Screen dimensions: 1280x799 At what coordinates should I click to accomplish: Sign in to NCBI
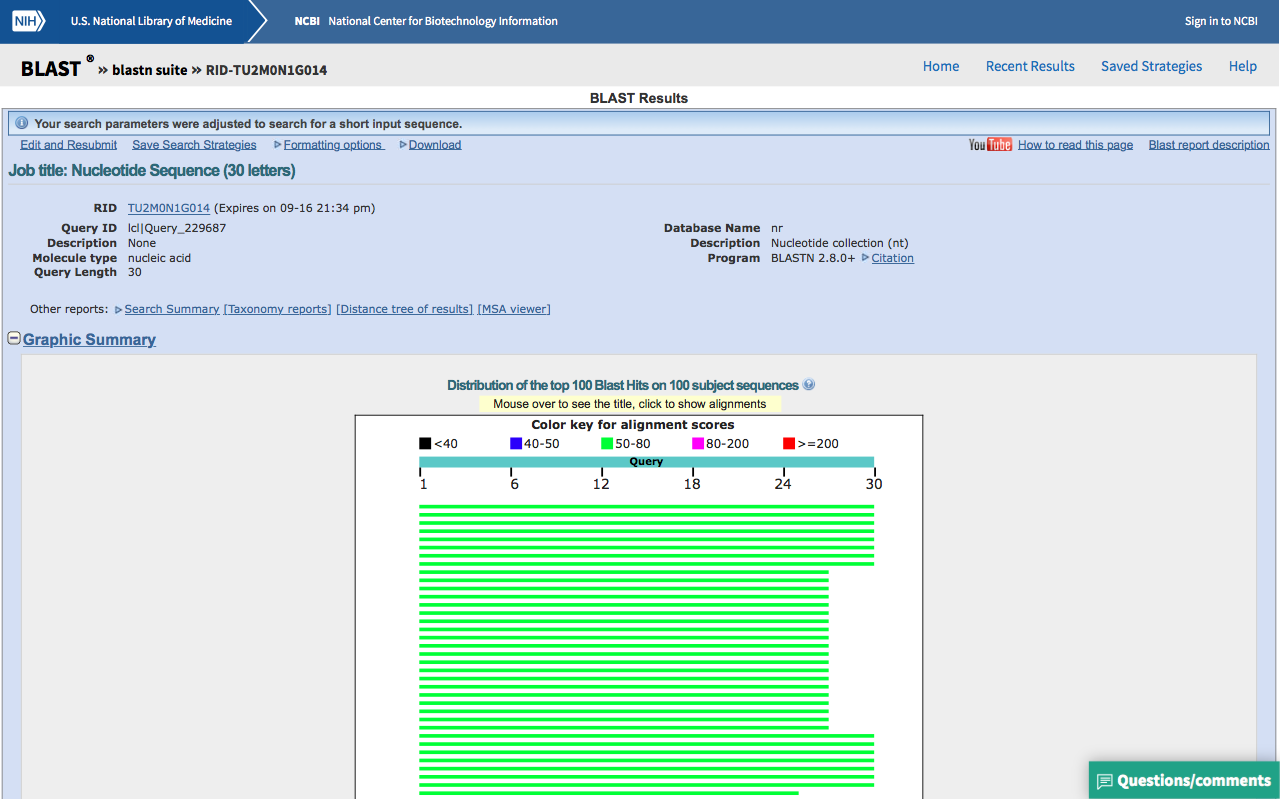pyautogui.click(x=1221, y=21)
